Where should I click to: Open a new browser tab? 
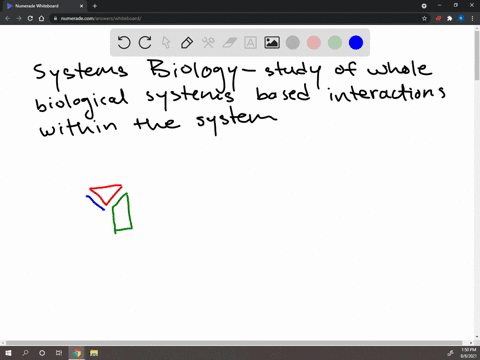(95, 6)
